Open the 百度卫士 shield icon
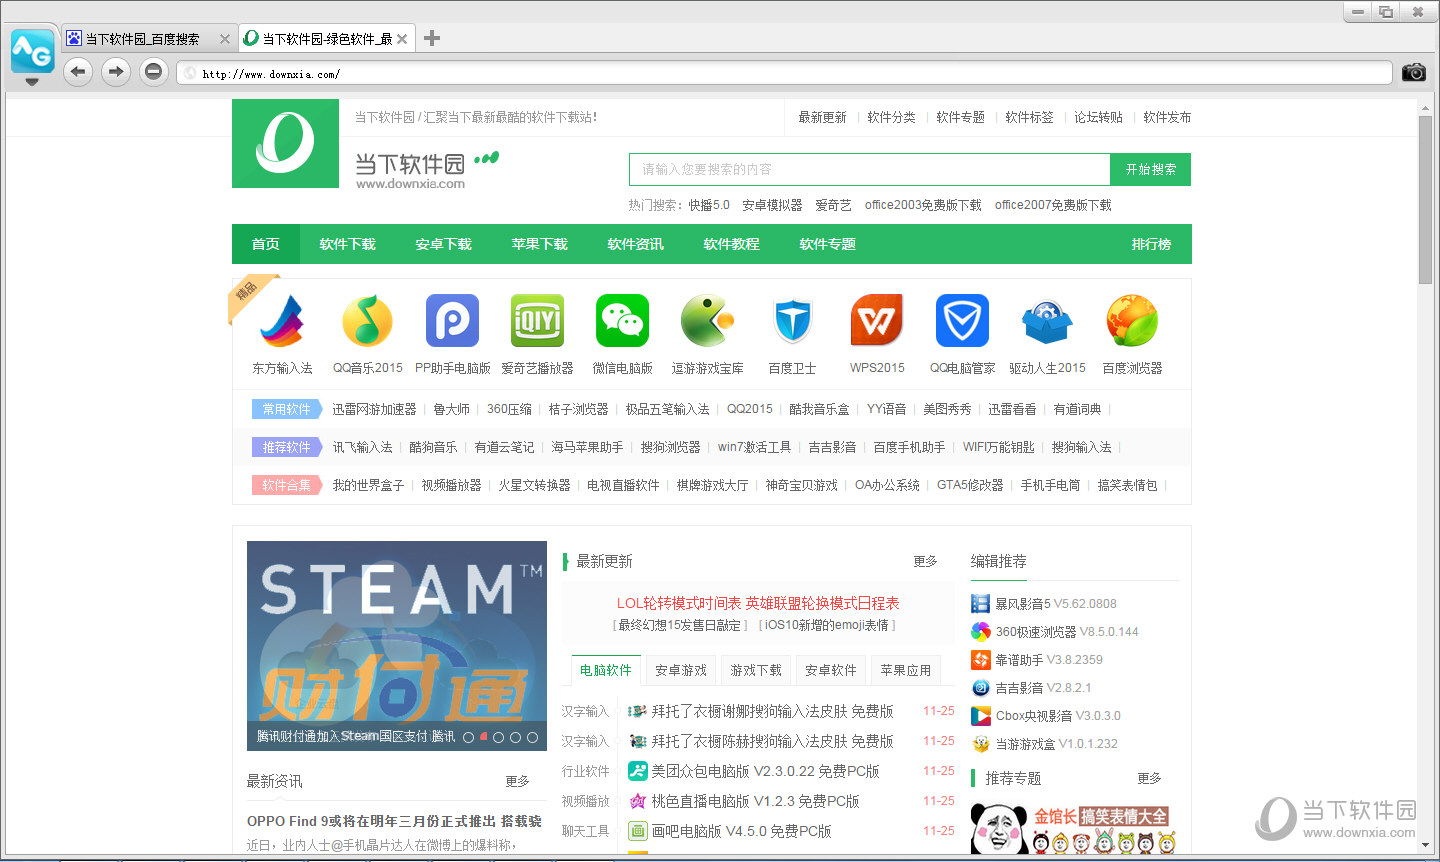This screenshot has width=1440, height=862. point(792,321)
